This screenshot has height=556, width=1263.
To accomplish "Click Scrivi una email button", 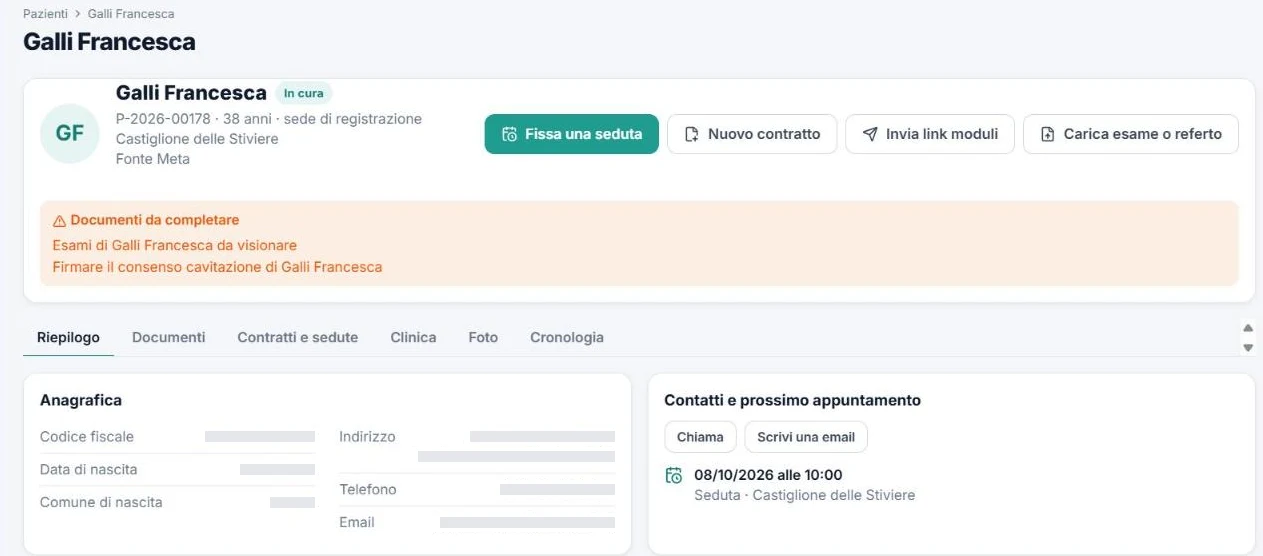I will 806,437.
